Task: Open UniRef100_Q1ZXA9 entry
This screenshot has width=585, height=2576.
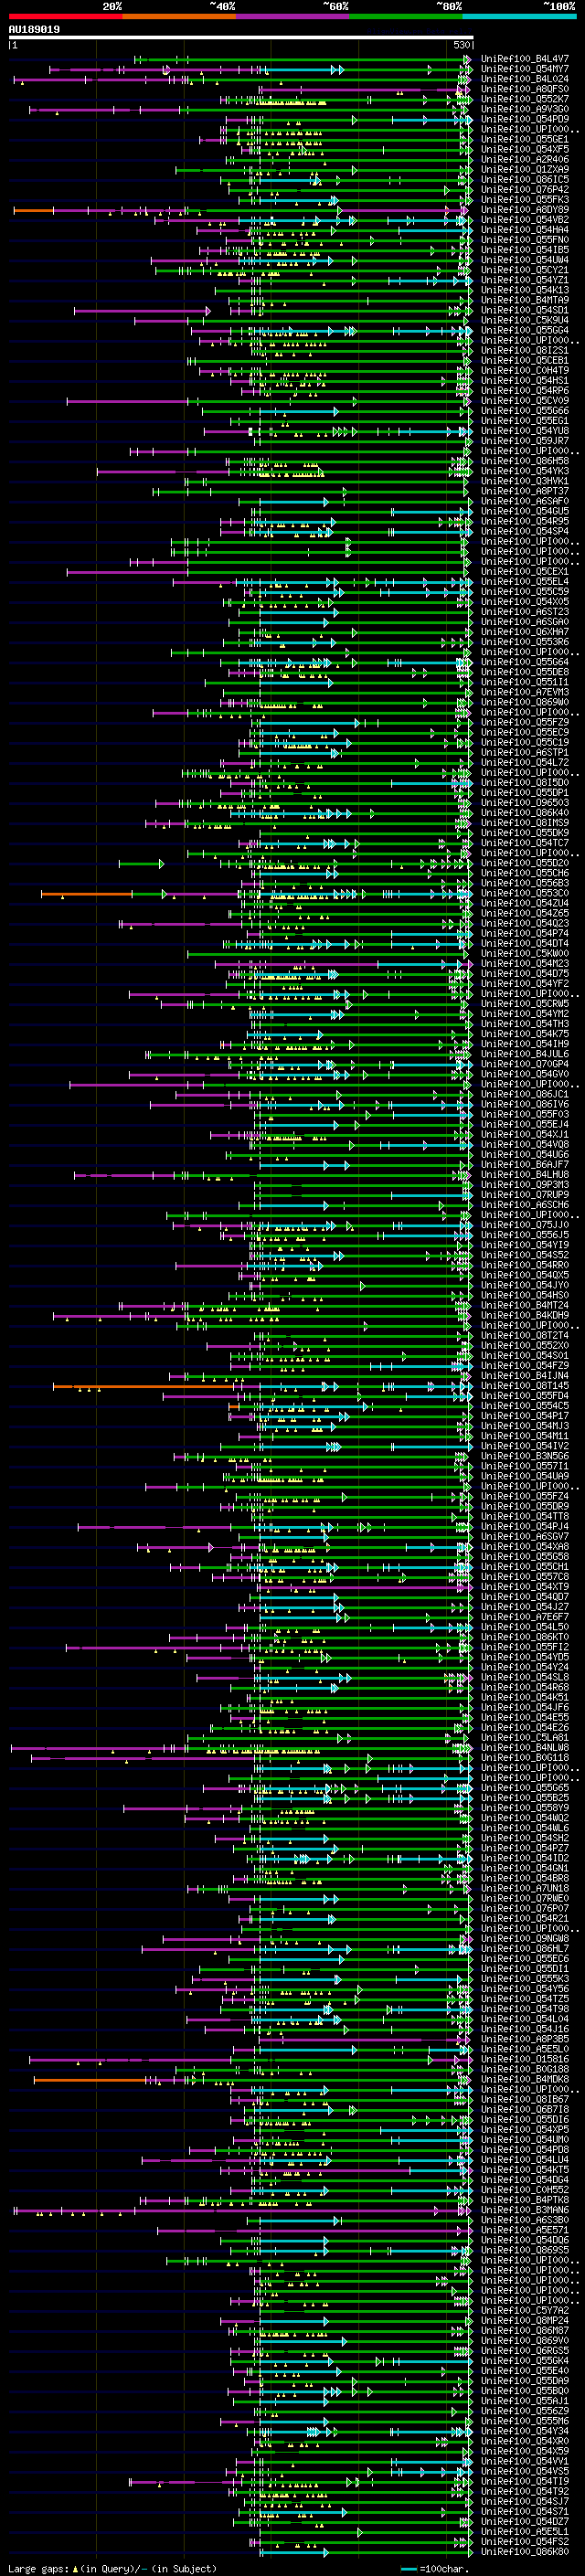Action: point(525,170)
